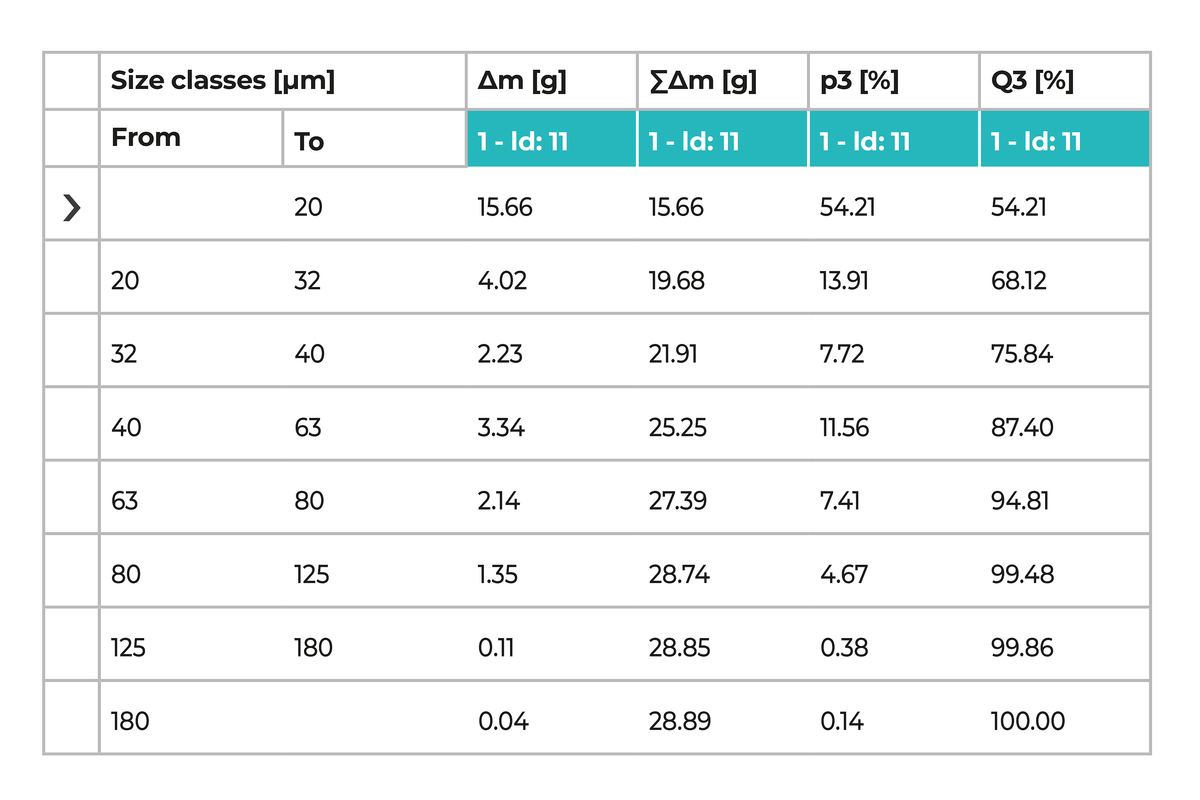Screen dimensions: 1200x800
Task: Select the Q3 cell showing 75.84
Action: click(x=1021, y=354)
